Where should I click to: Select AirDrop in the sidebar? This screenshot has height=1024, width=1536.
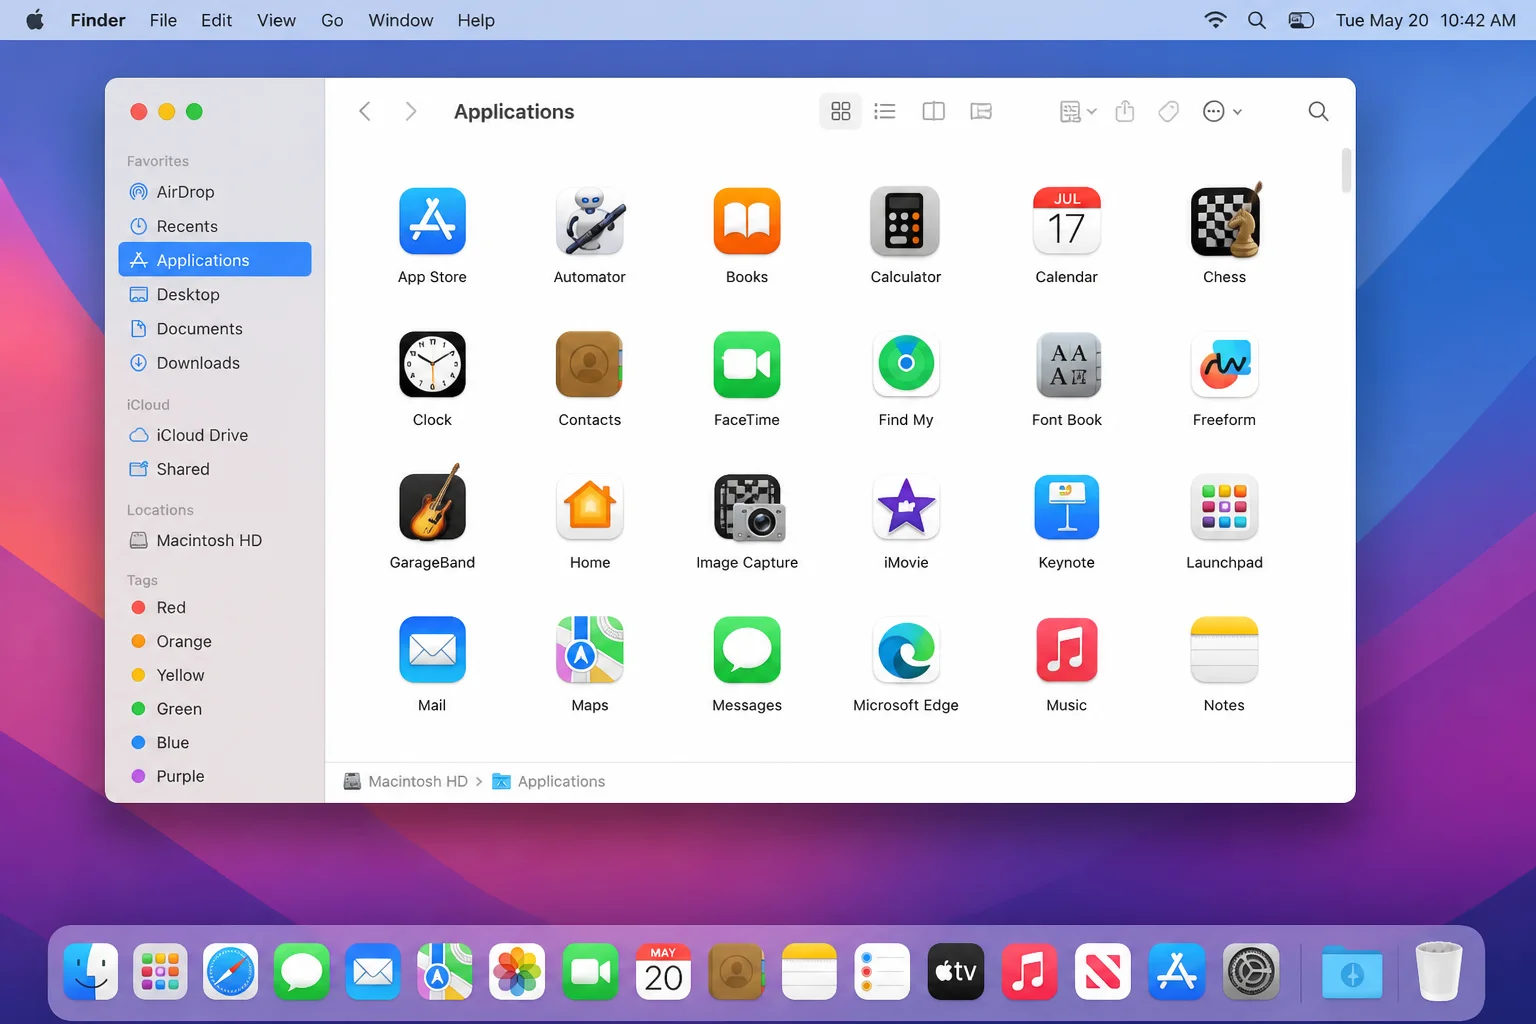click(215, 192)
